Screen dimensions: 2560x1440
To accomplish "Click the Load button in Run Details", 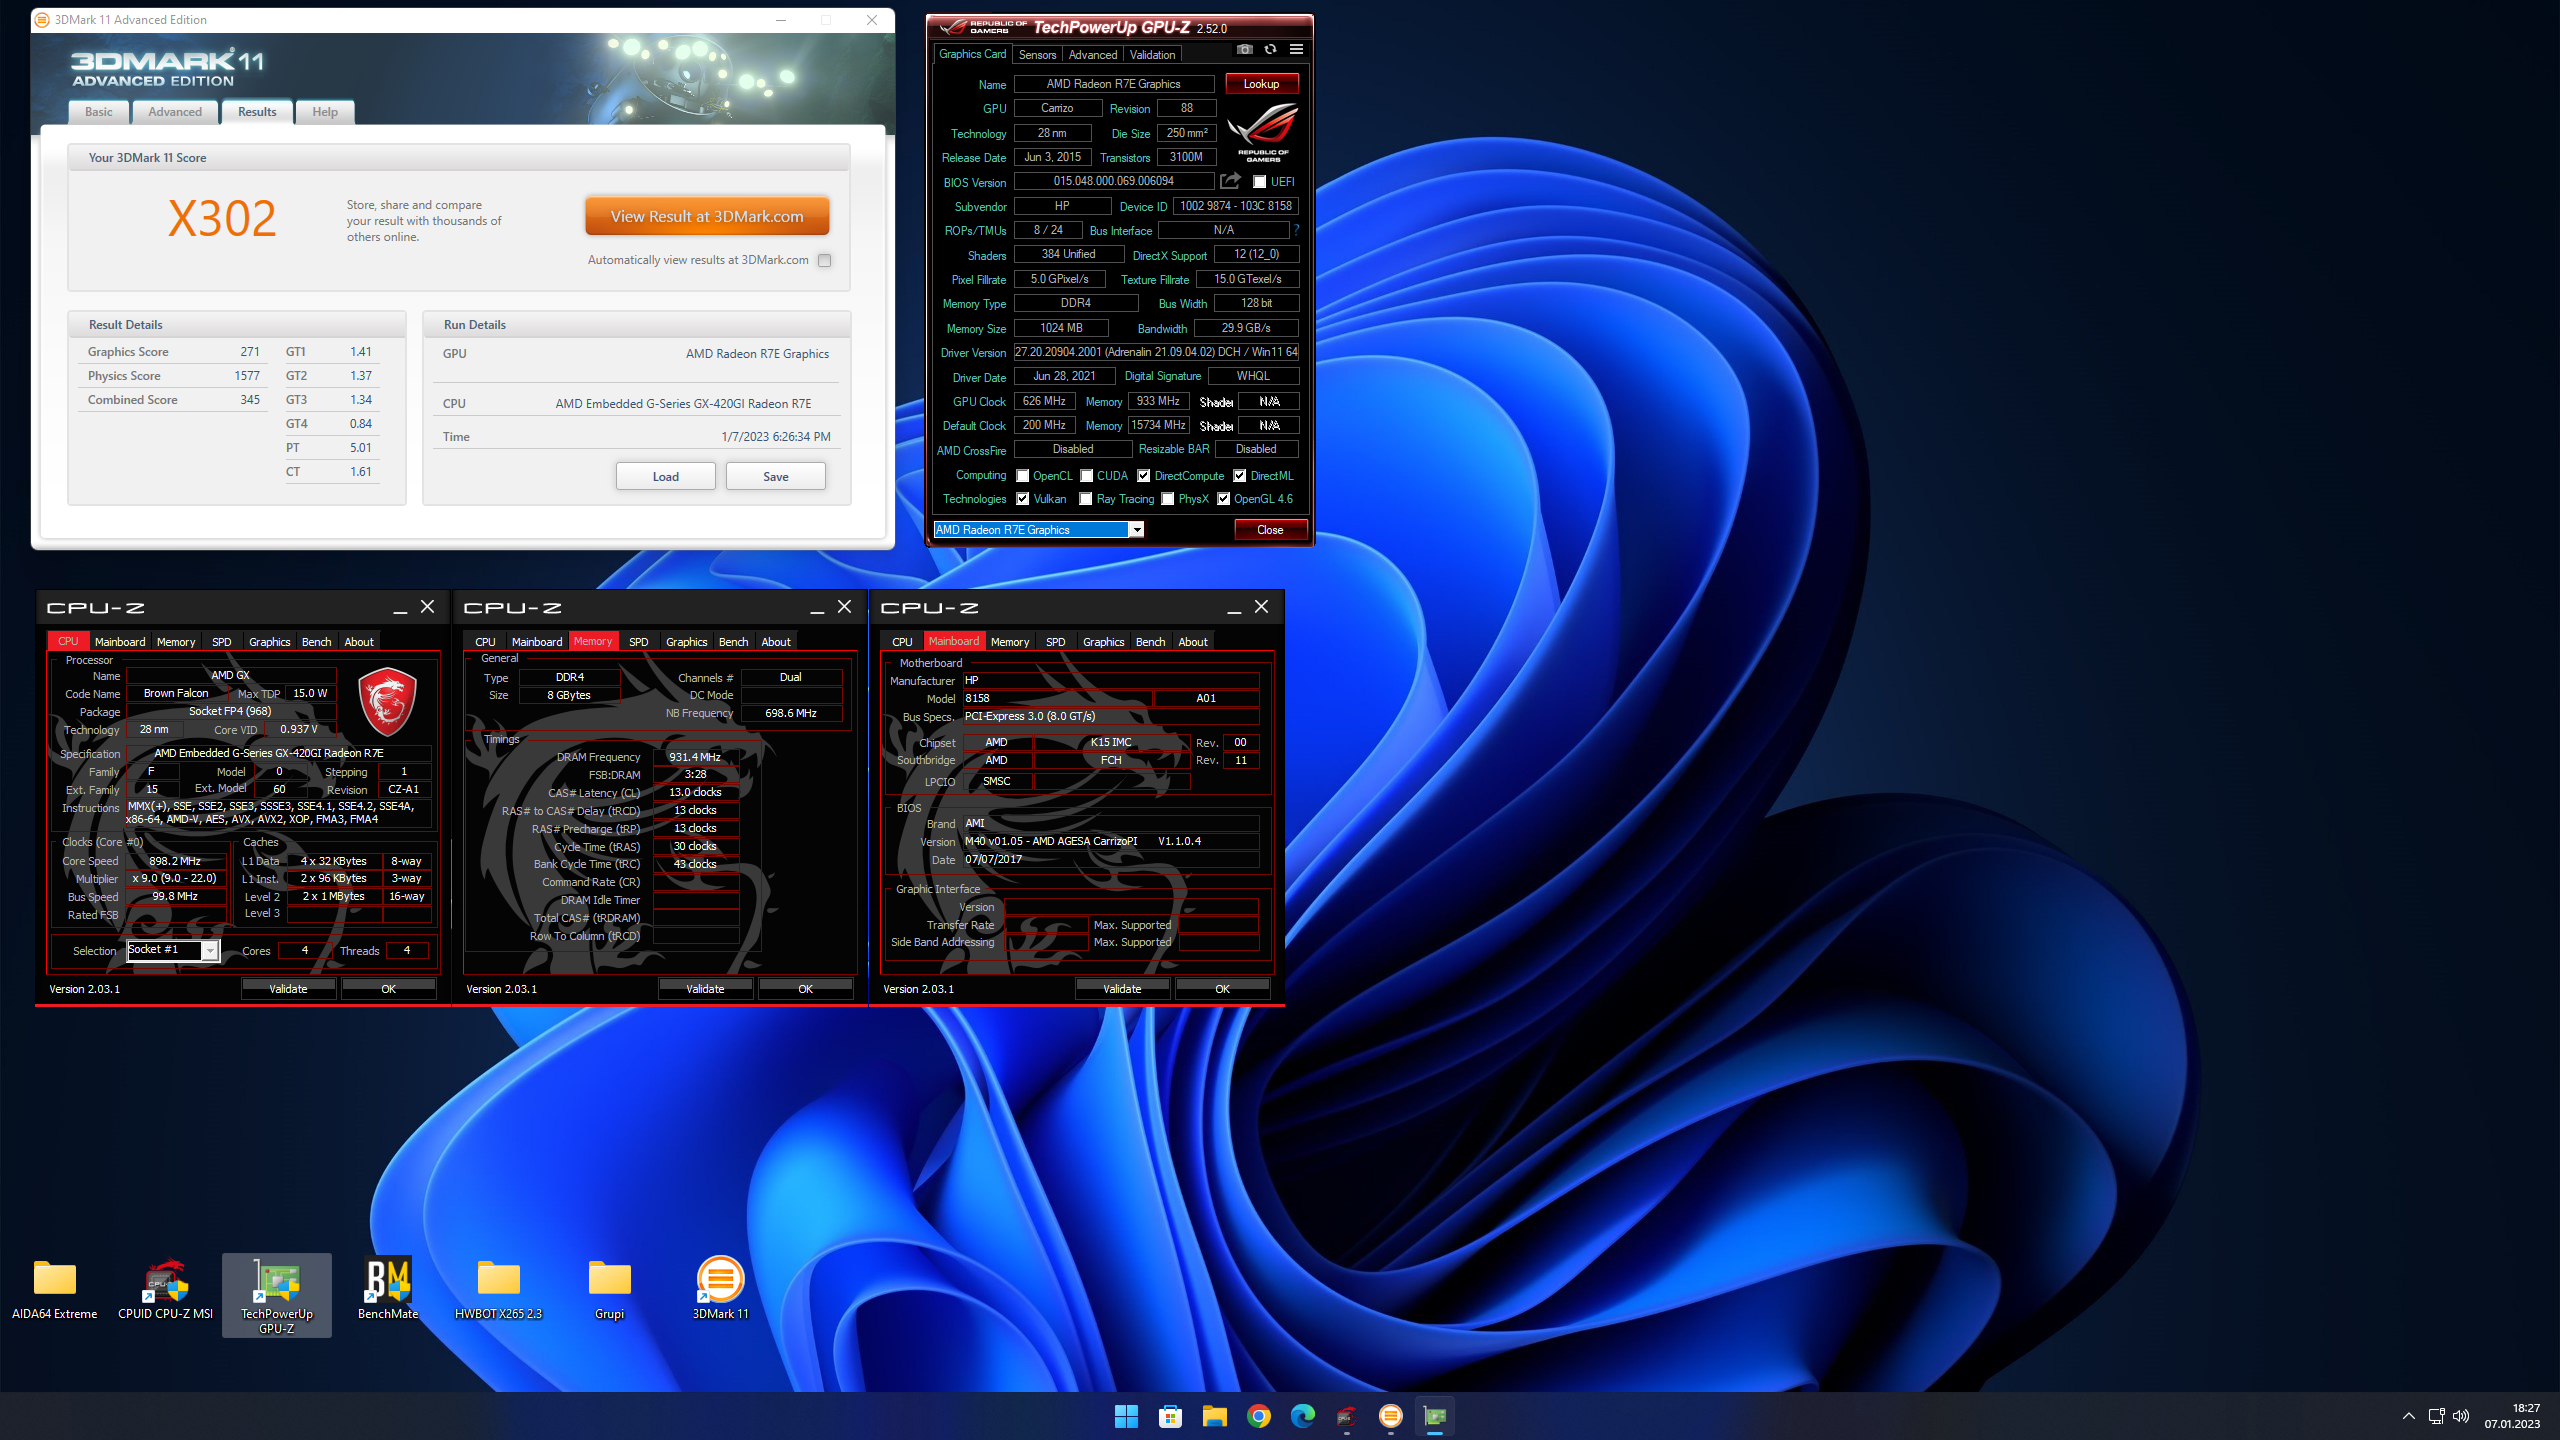I will (665, 476).
